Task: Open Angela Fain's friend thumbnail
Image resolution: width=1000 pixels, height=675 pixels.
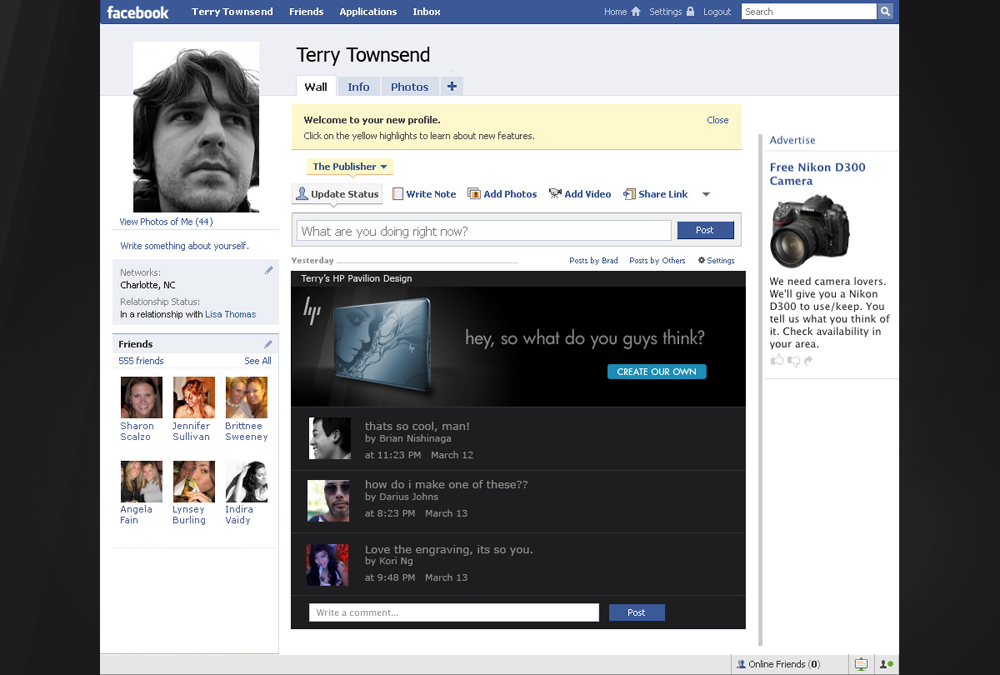Action: click(x=142, y=482)
